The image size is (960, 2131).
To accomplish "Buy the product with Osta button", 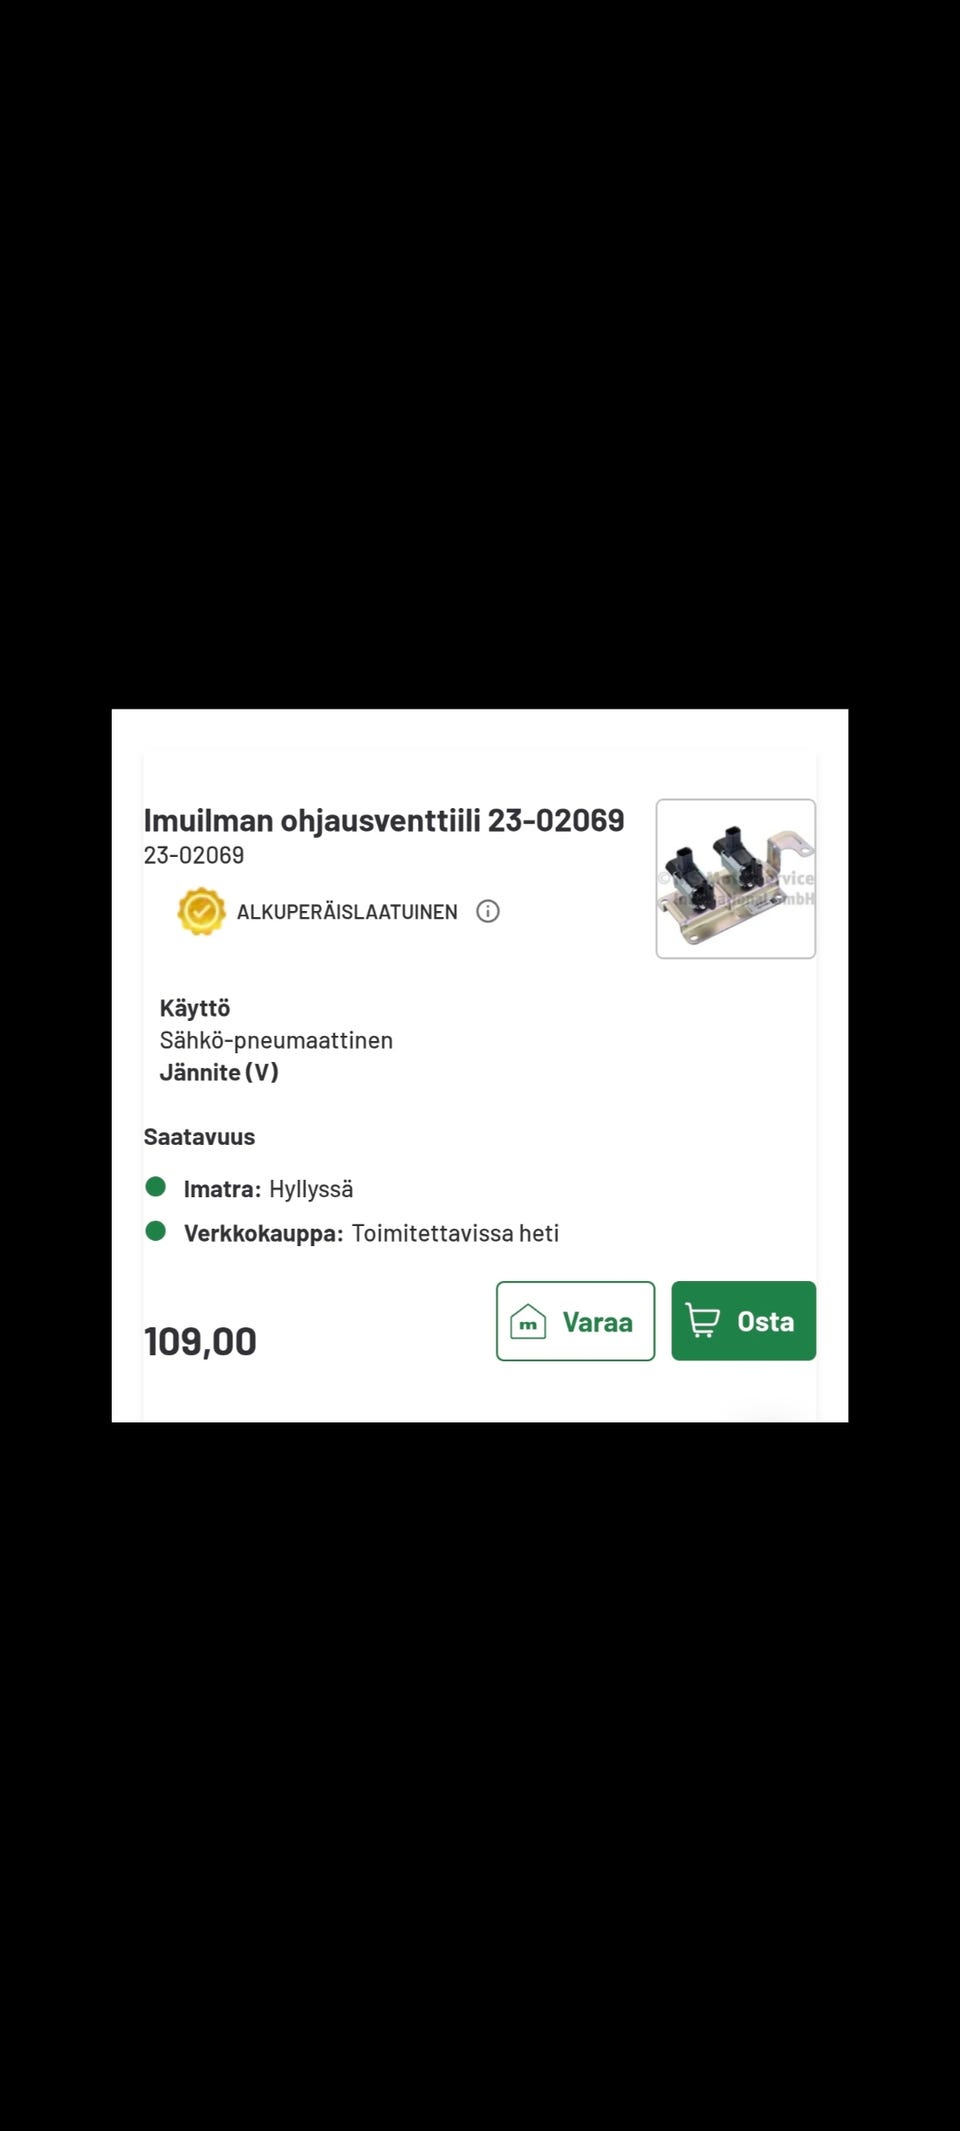I will pyautogui.click(x=744, y=1321).
